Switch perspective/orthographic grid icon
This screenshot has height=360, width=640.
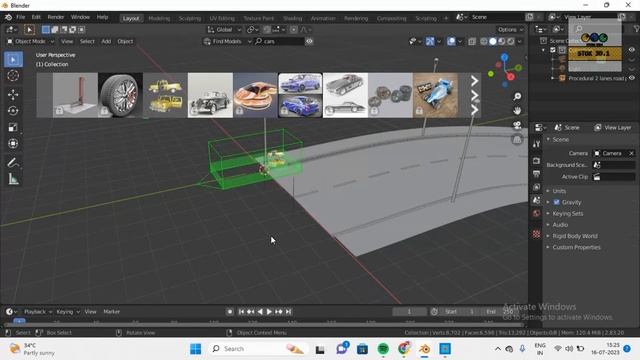tap(517, 140)
